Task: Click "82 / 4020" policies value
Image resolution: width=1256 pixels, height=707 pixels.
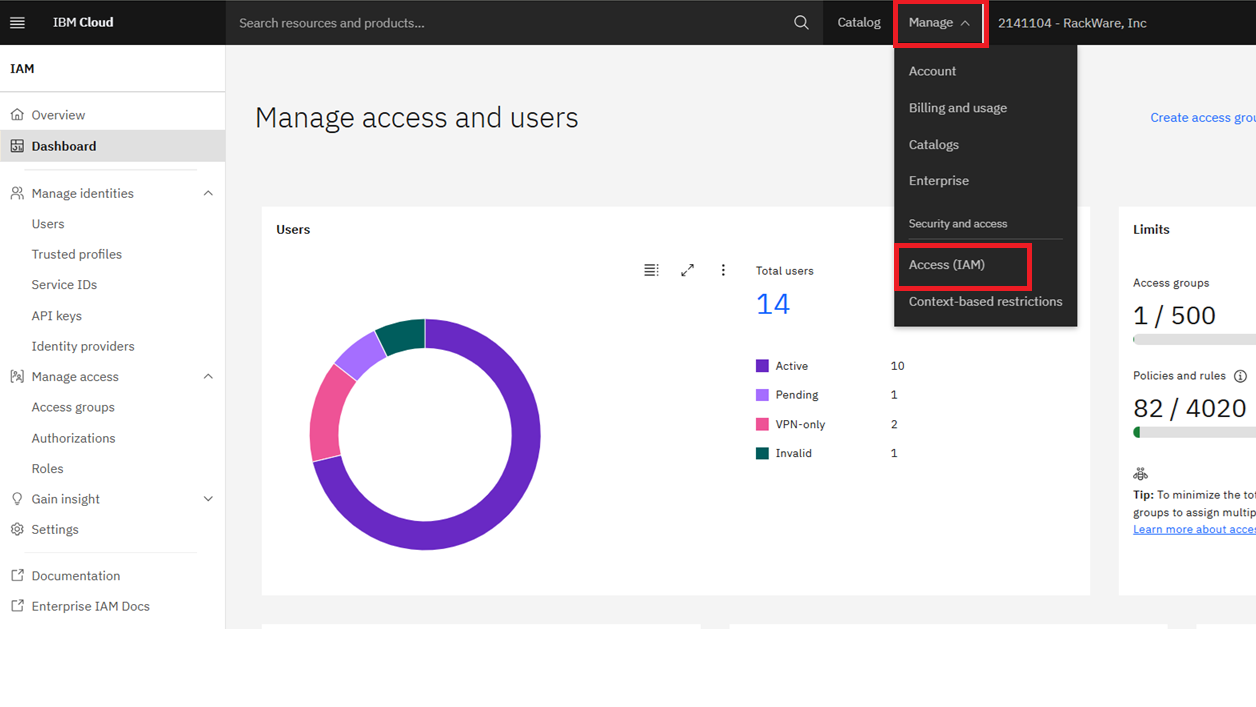Action: click(1189, 409)
